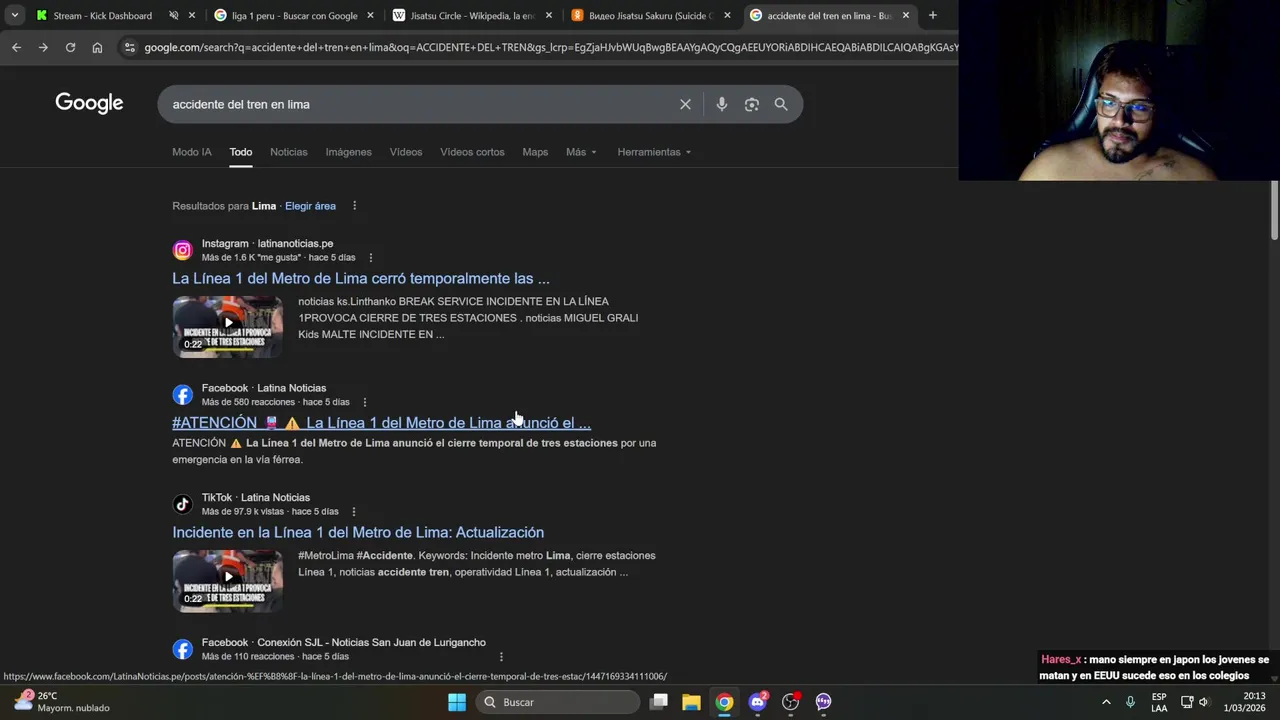The height and width of the screenshot is (720, 1280).
Task: Open the Instagram latinanoticias.pe result options menu
Action: tap(371, 258)
